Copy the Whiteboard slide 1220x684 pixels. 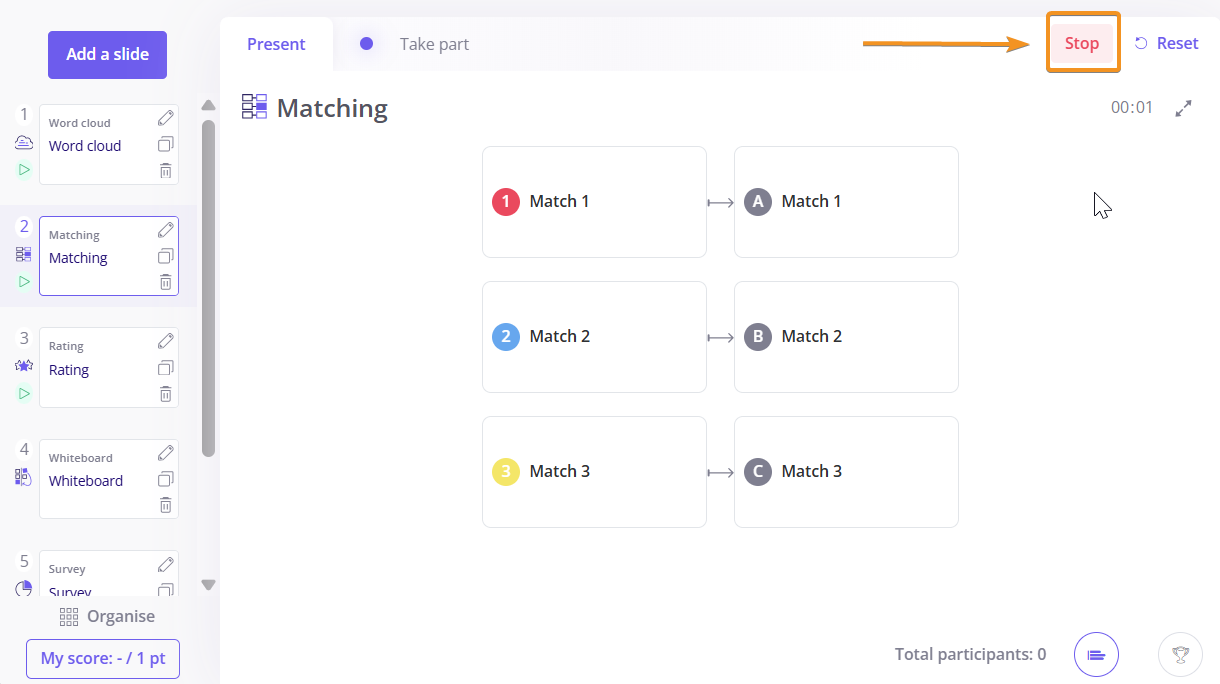[x=166, y=479]
